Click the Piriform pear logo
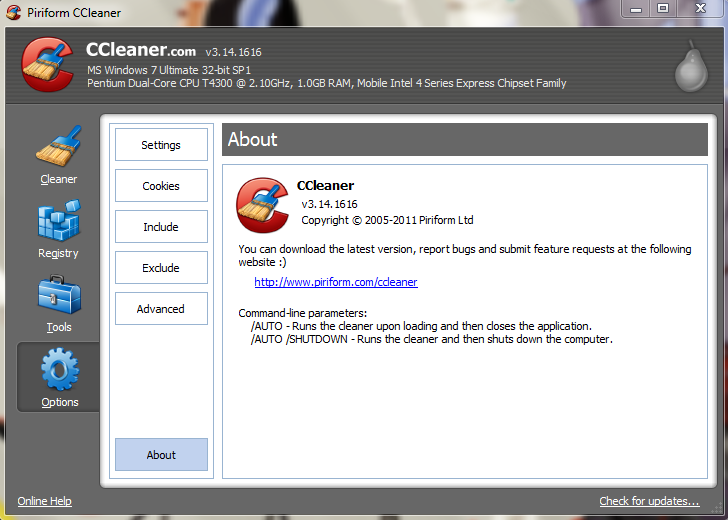 691,66
